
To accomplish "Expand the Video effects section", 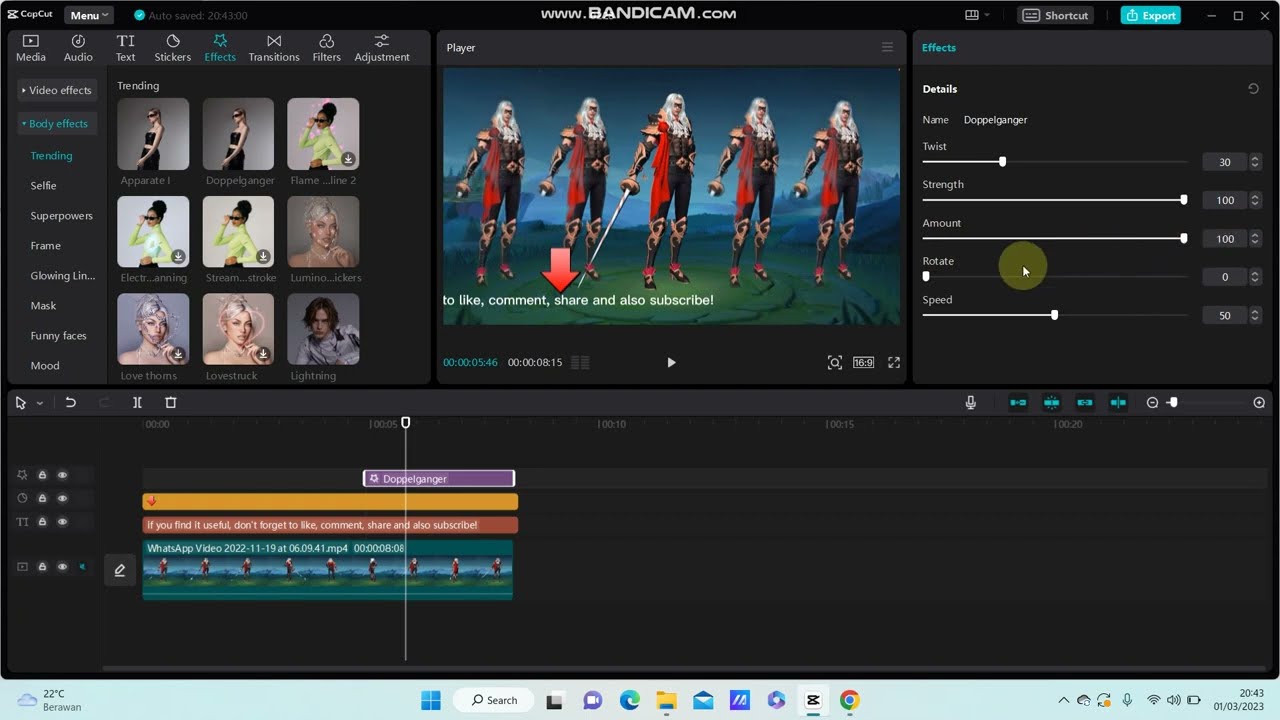I will 57,90.
